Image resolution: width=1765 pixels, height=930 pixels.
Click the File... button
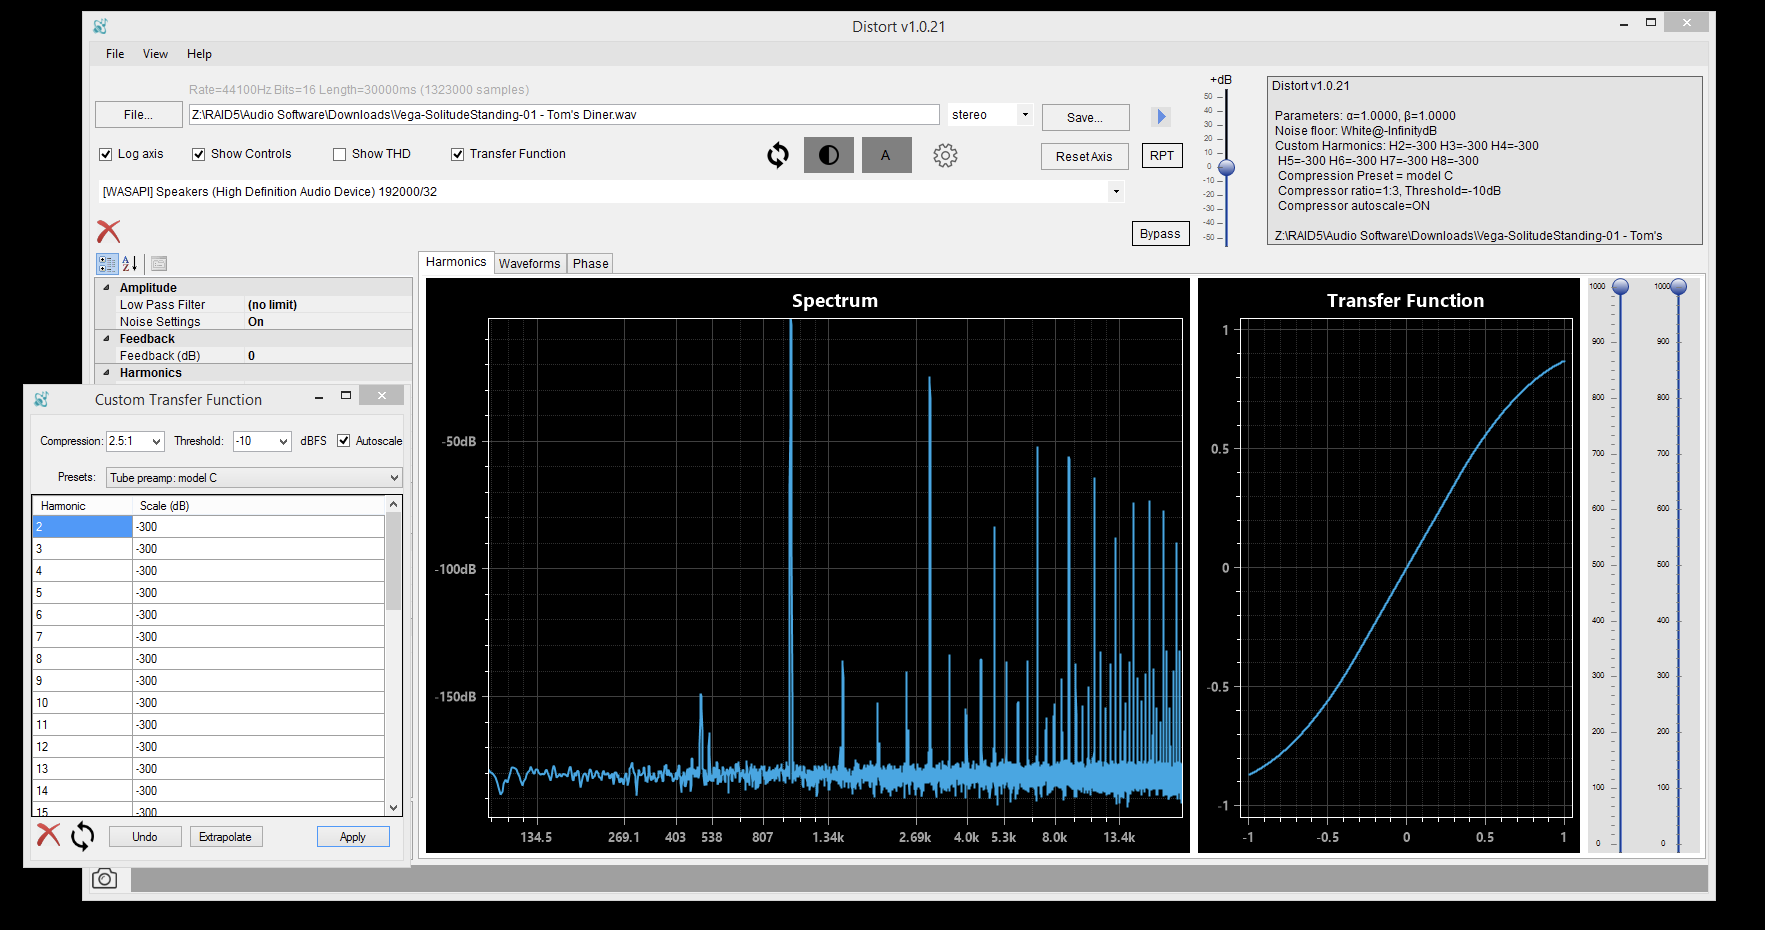[139, 115]
